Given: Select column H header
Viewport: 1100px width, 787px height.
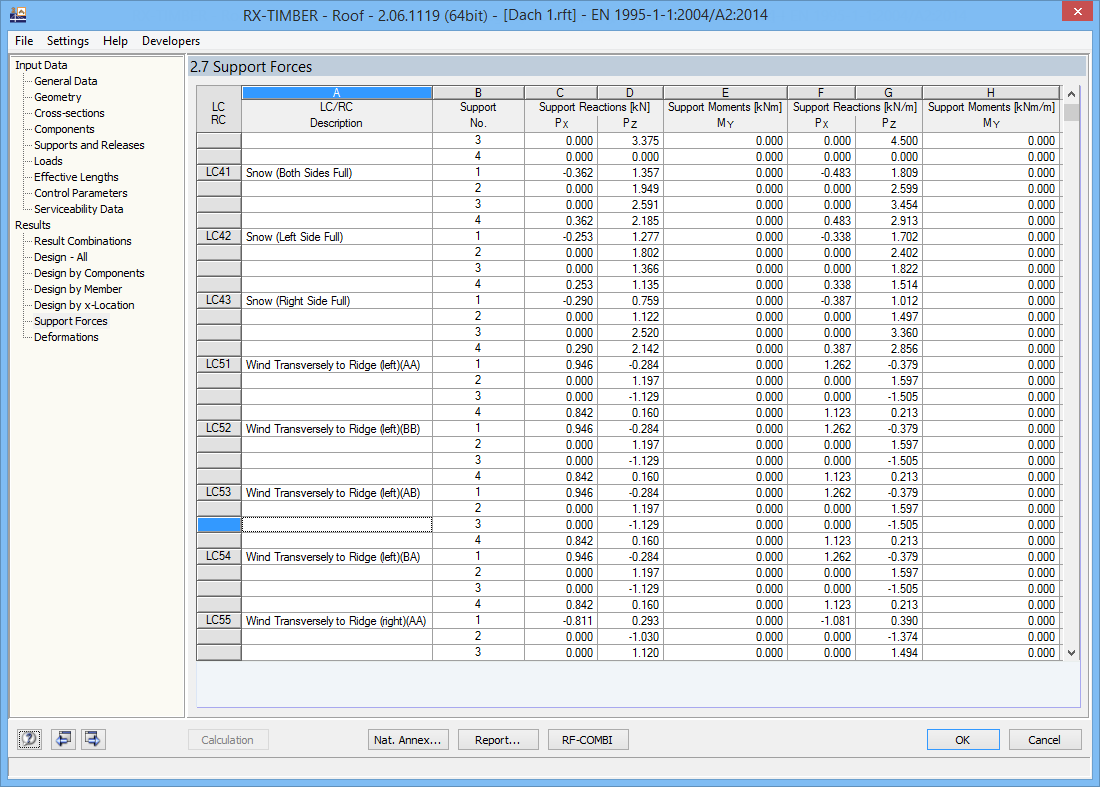Looking at the screenshot, I should pos(991,93).
